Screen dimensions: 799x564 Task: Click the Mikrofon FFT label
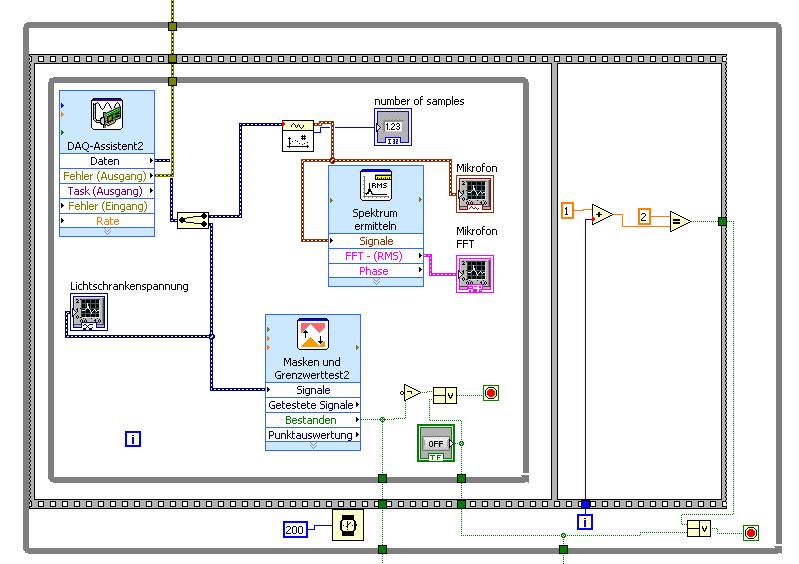click(476, 237)
